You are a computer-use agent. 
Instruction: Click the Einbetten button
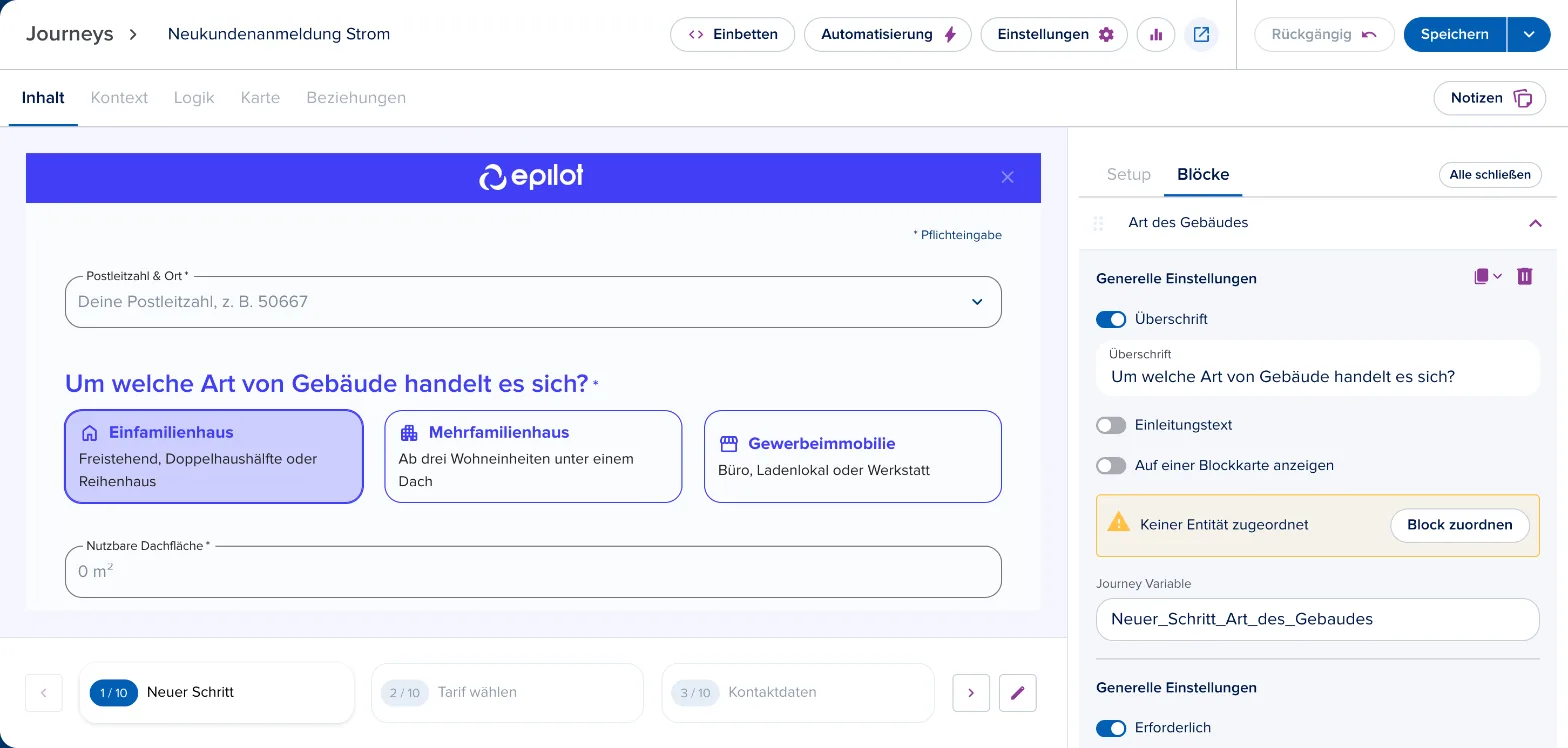(732, 34)
